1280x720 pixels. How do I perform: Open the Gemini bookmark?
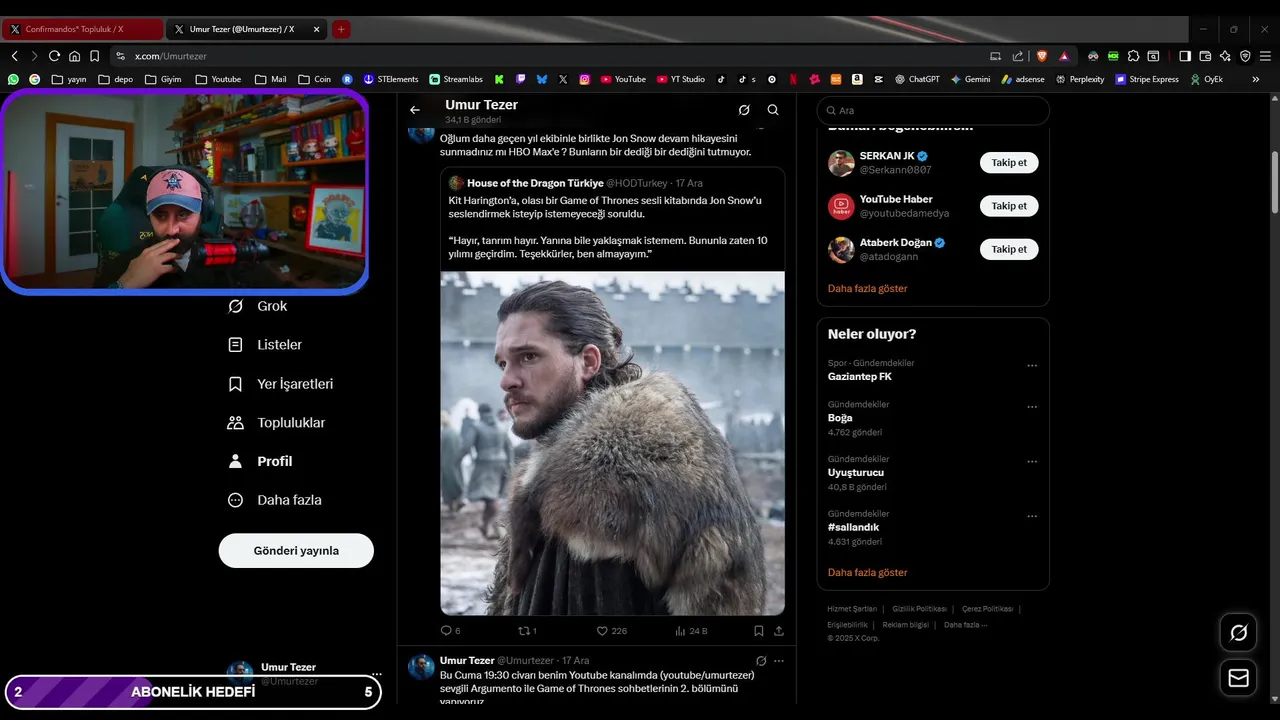pyautogui.click(x=970, y=79)
